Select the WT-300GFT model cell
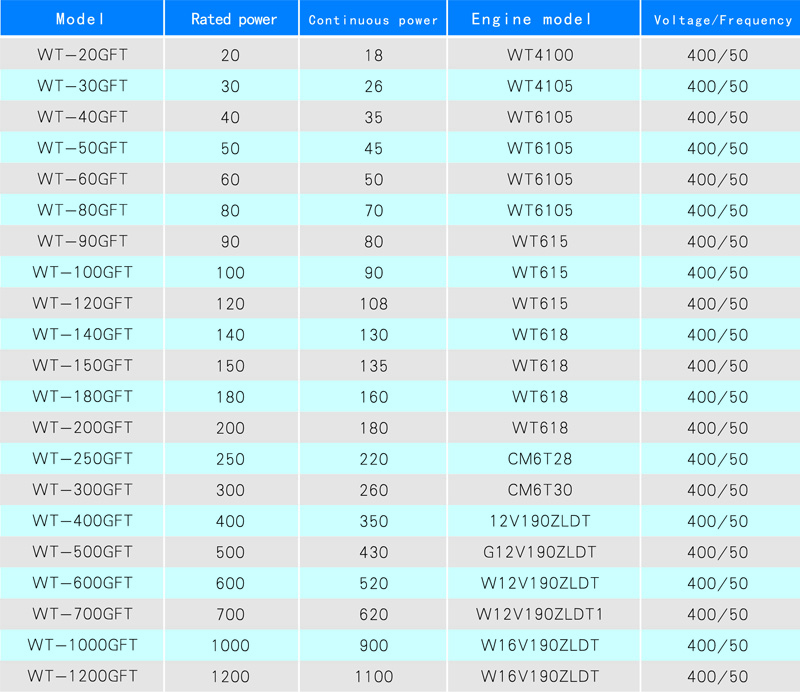800x692 pixels. [82, 490]
